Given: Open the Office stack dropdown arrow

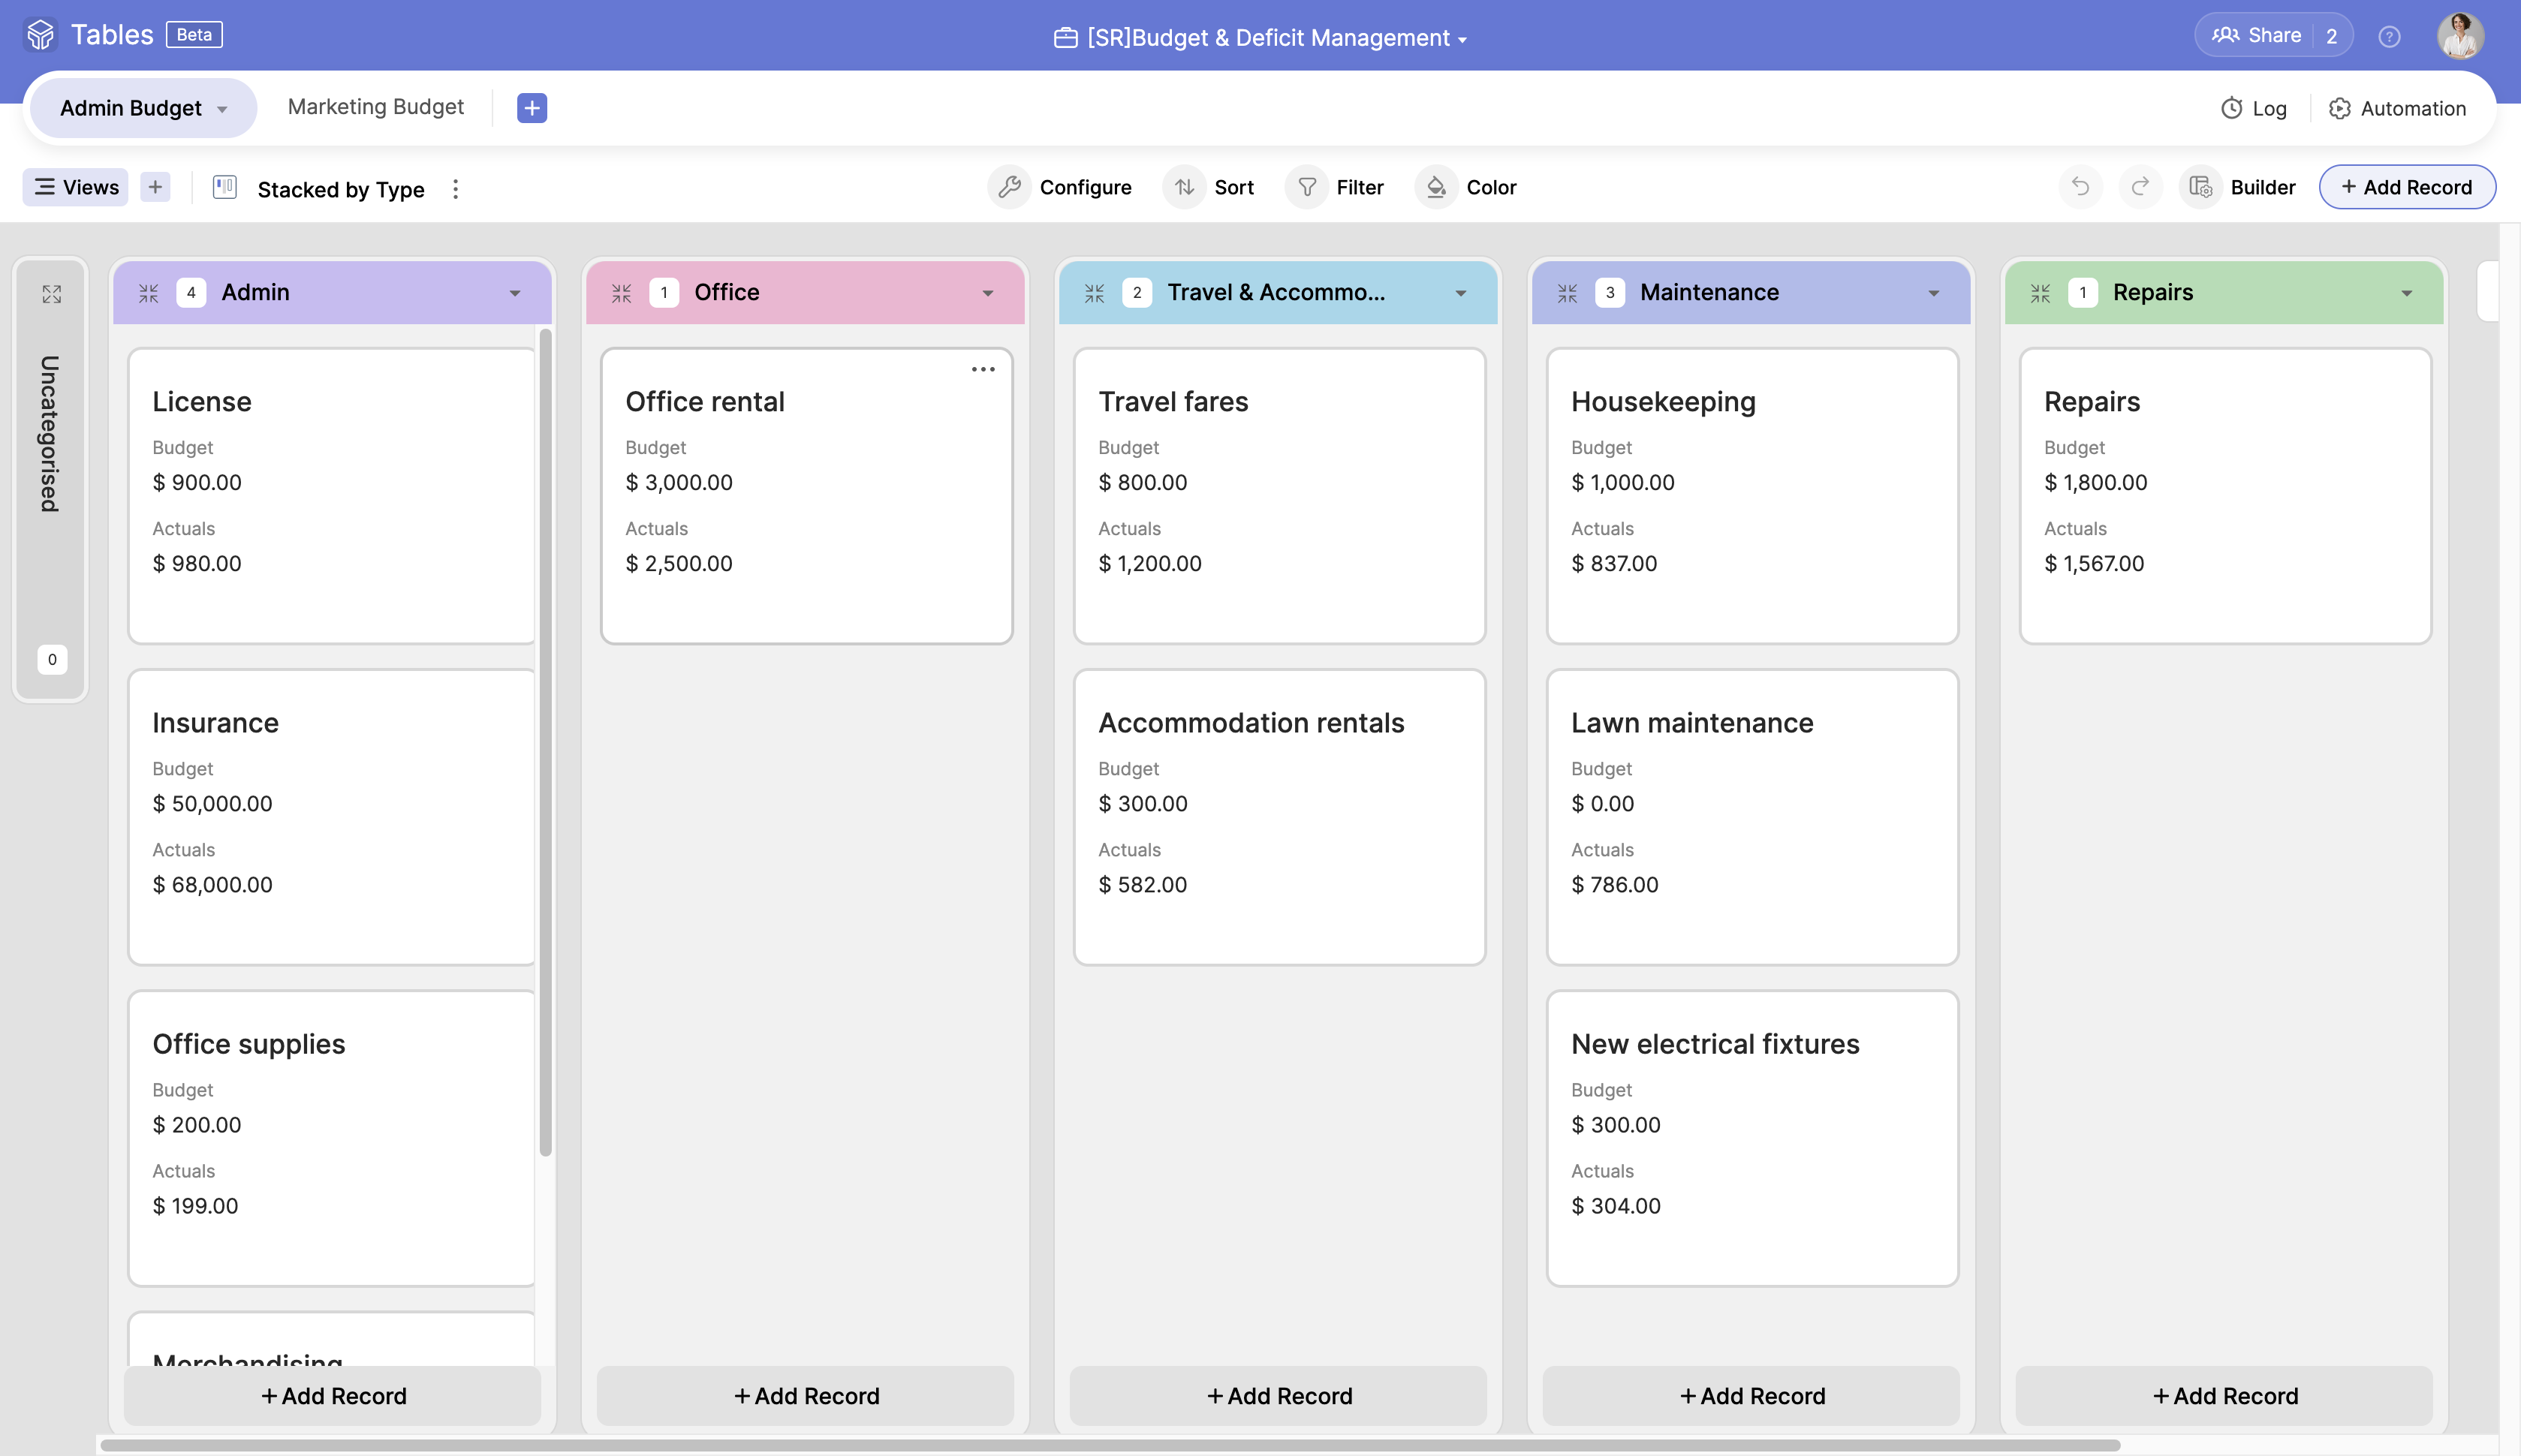Looking at the screenshot, I should click(x=988, y=293).
